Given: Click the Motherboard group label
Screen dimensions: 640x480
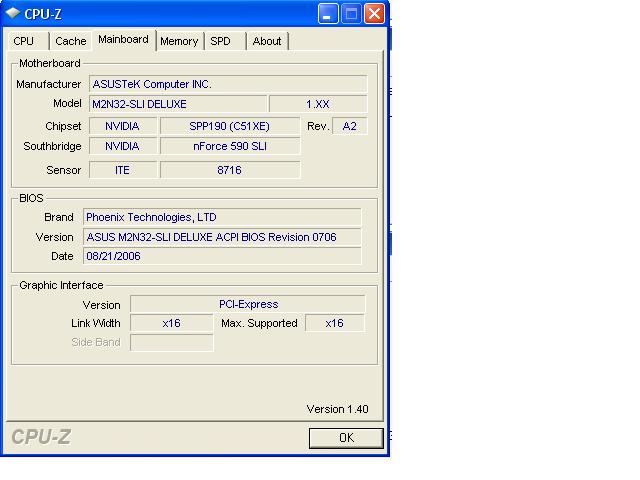Looking at the screenshot, I should [x=50, y=63].
